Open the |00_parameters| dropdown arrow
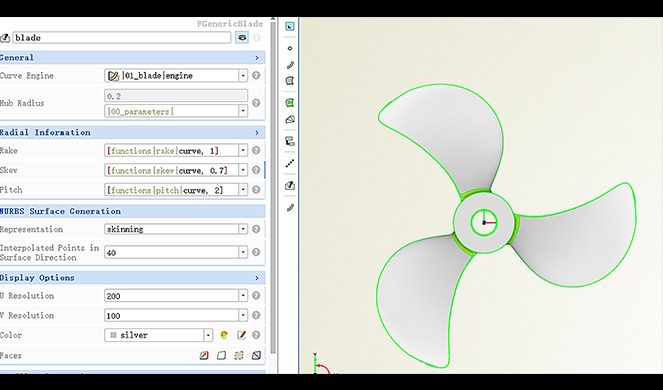Screen dimensions: 663x390 (243, 111)
